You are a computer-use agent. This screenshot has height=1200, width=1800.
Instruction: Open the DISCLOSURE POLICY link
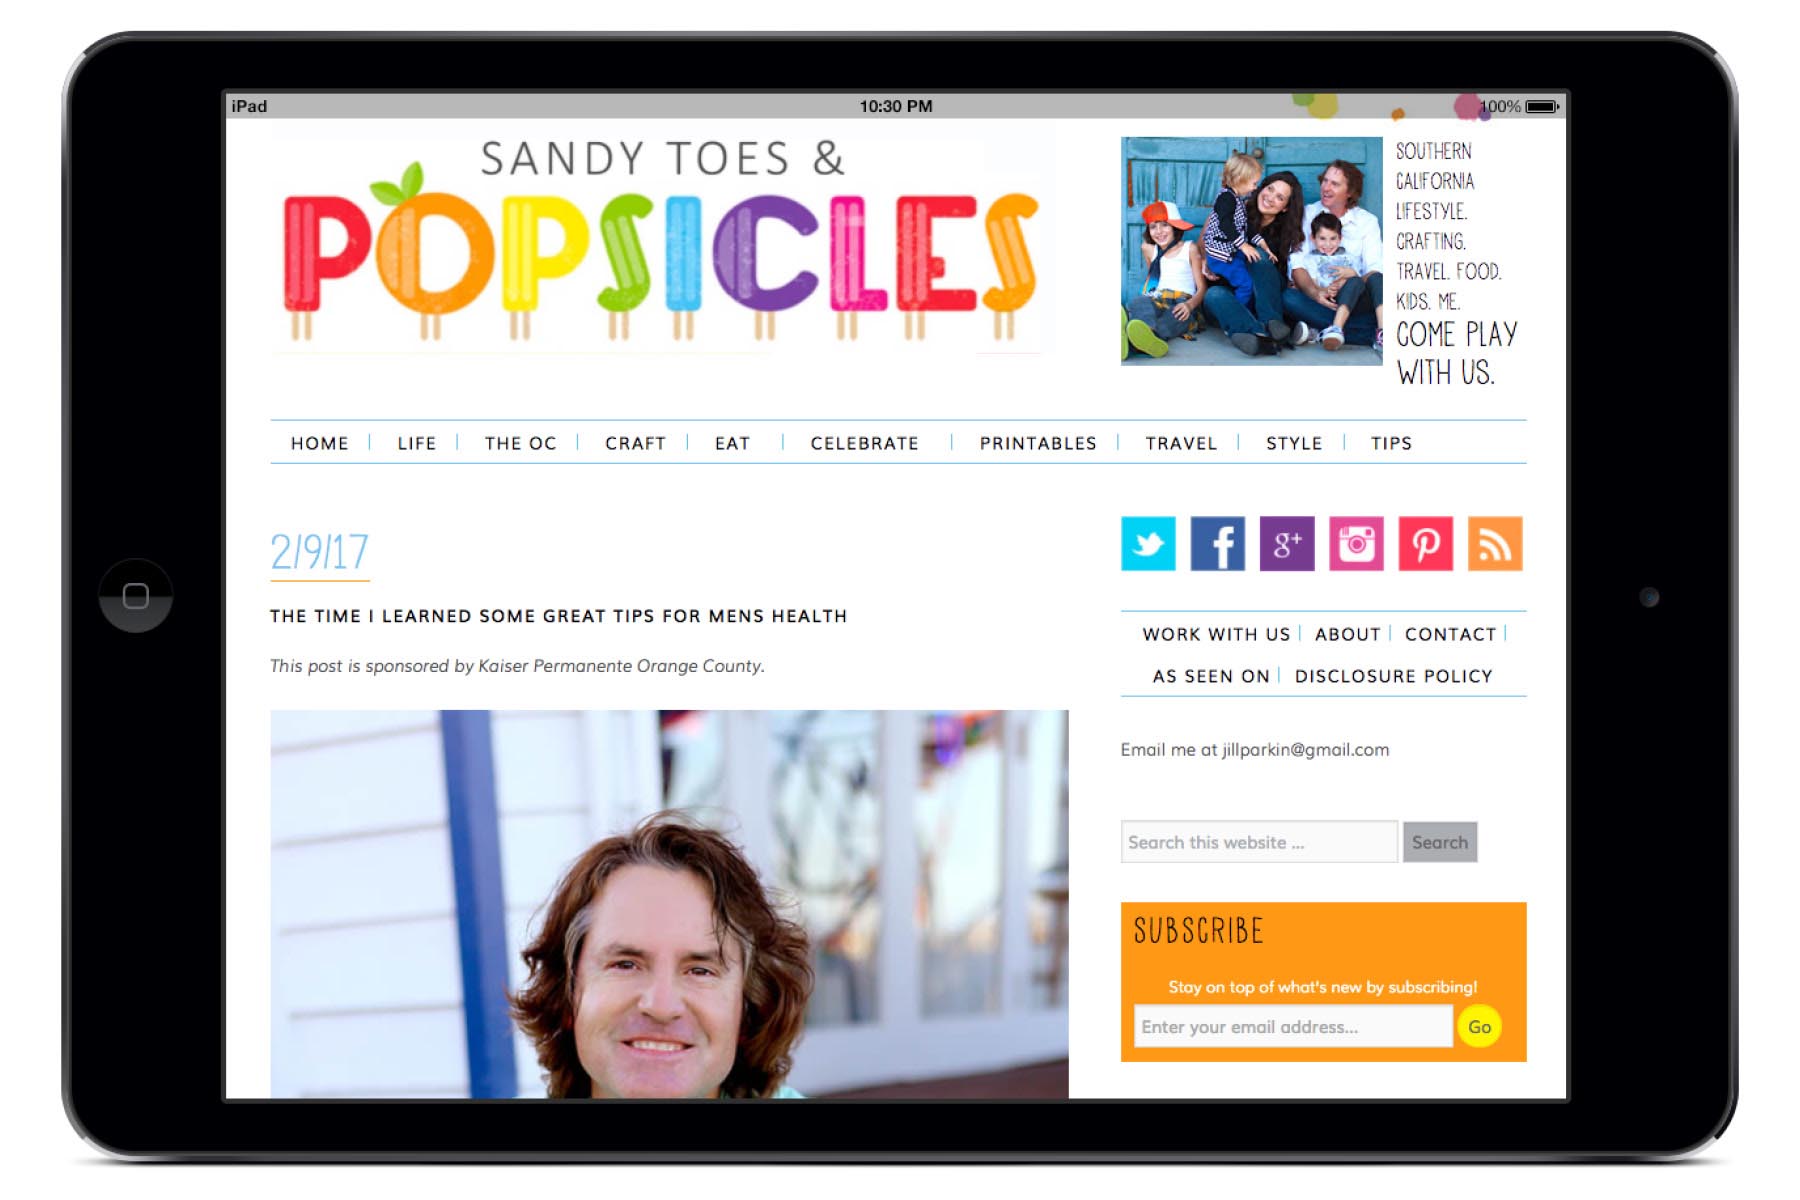(x=1393, y=676)
